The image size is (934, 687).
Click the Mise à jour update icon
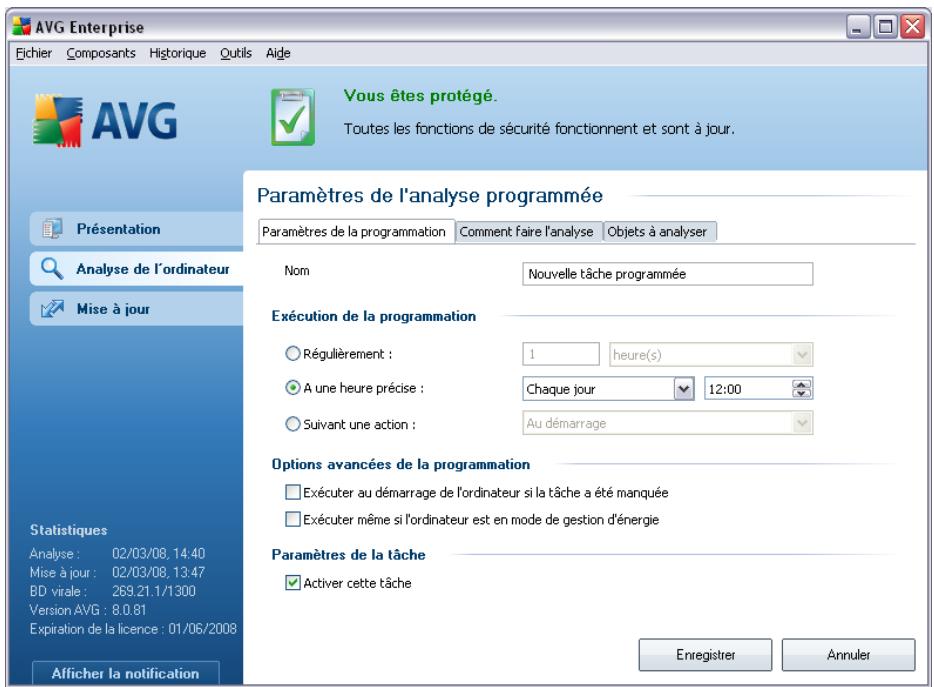[x=52, y=309]
